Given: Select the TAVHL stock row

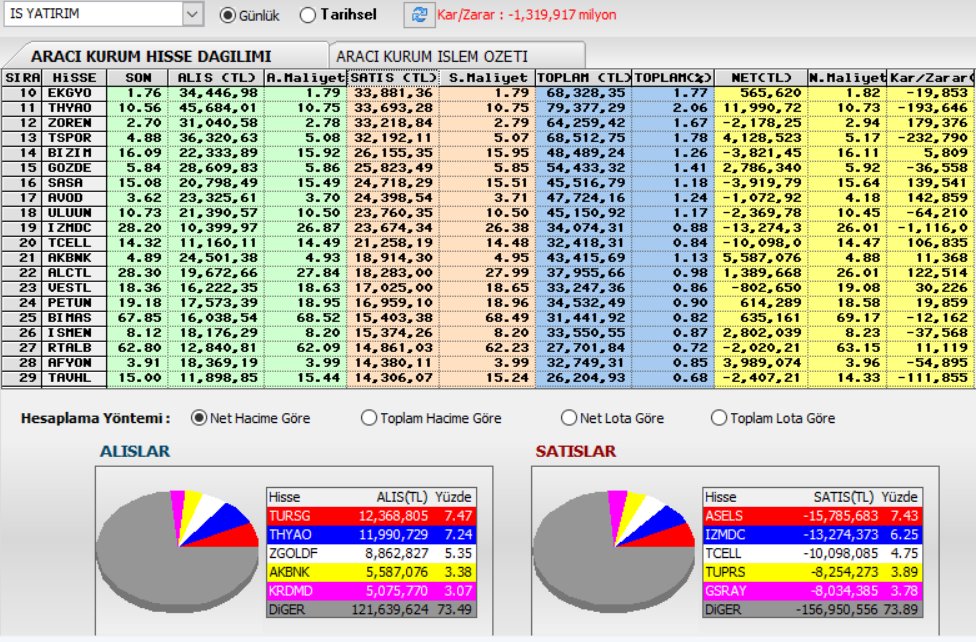Looking at the screenshot, I should pos(488,377).
